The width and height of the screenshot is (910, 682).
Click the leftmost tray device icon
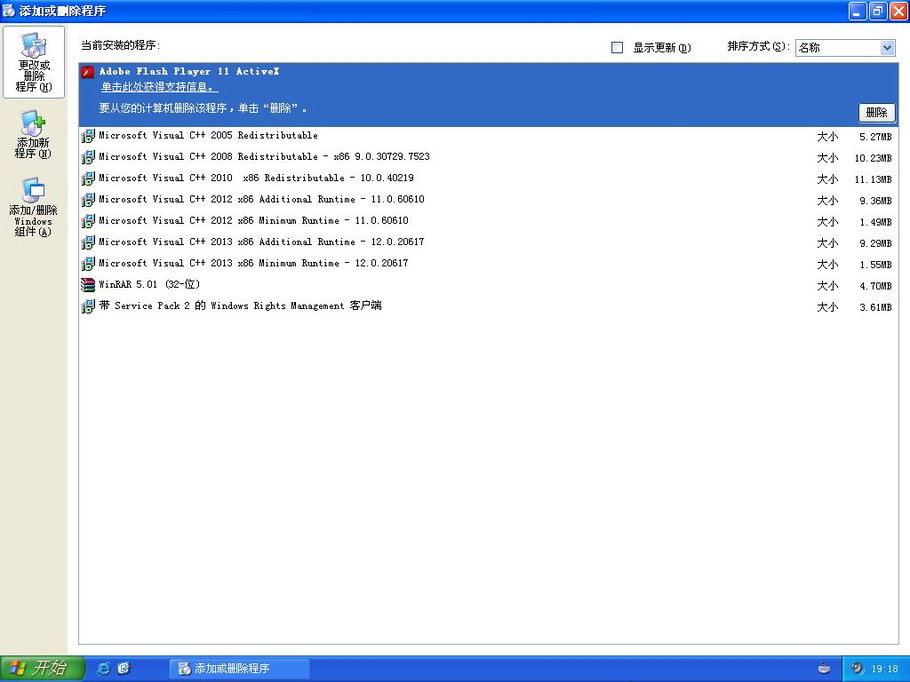click(824, 668)
